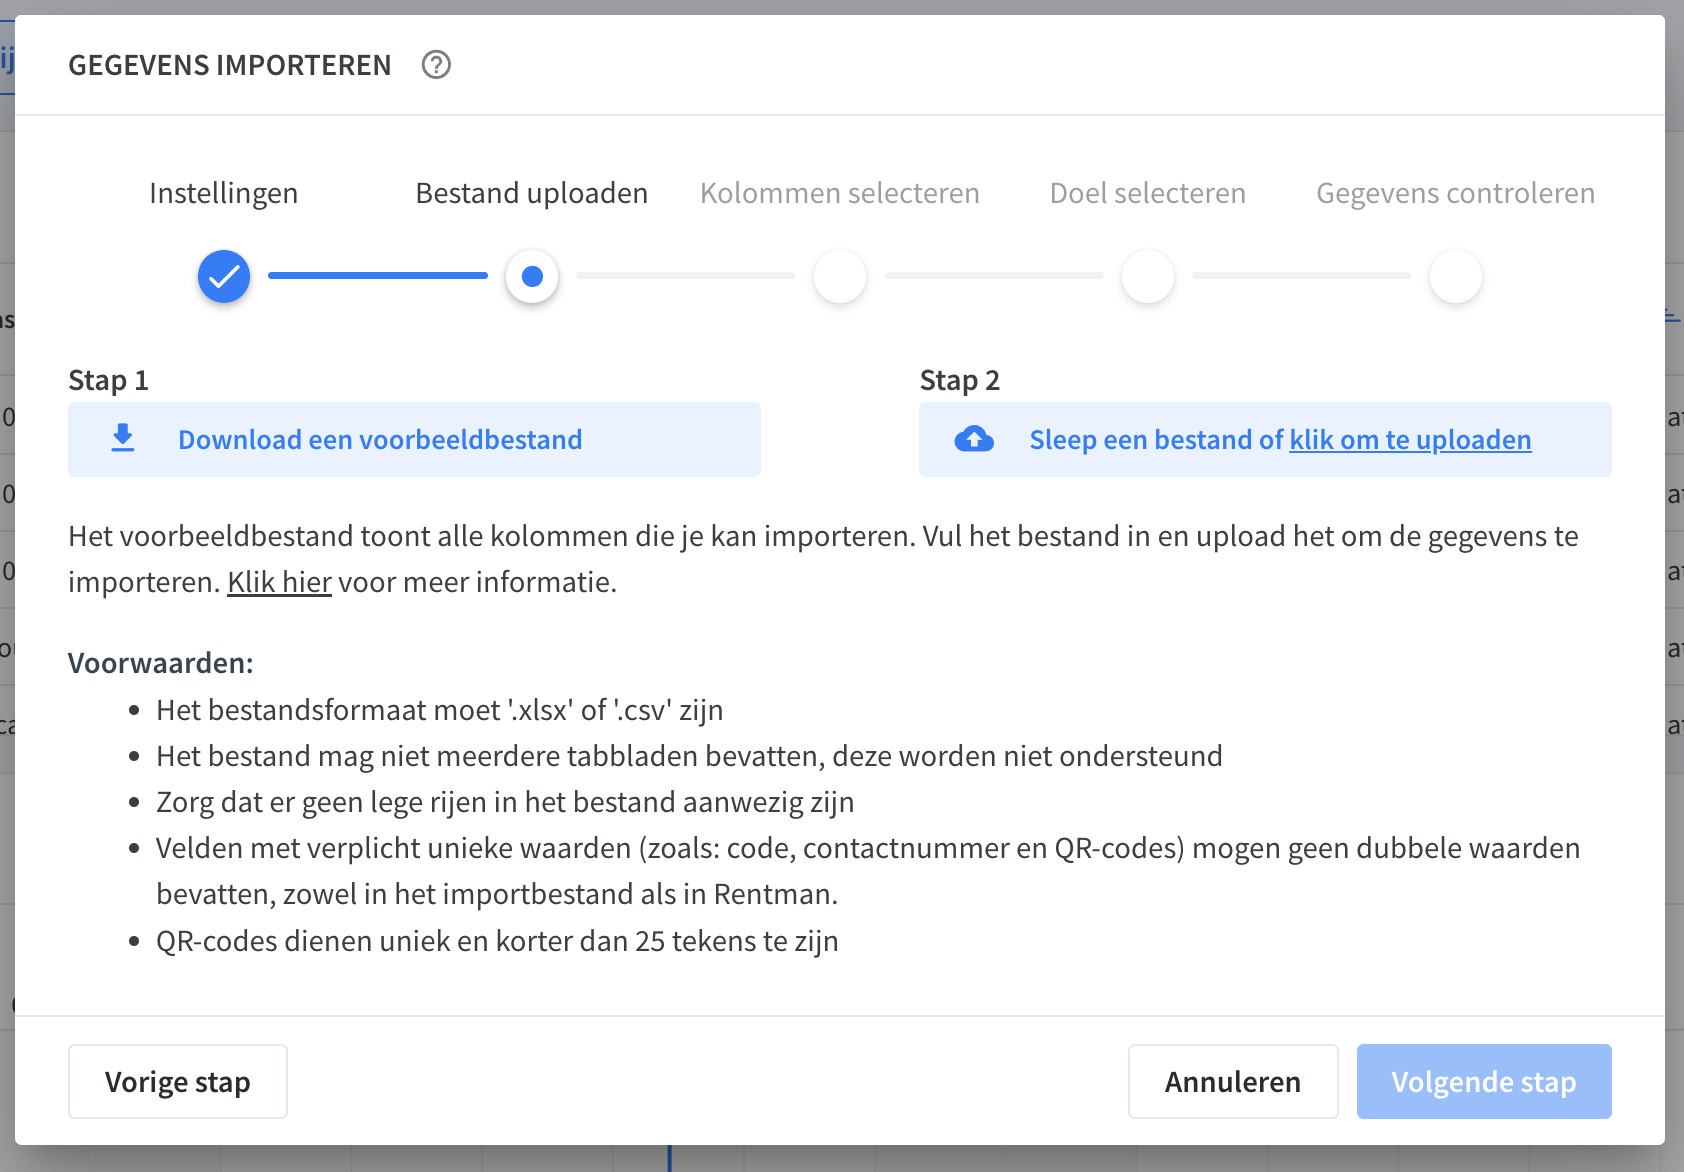Image resolution: width=1684 pixels, height=1172 pixels.
Task: Click the download arrow icon
Action: [x=123, y=439]
